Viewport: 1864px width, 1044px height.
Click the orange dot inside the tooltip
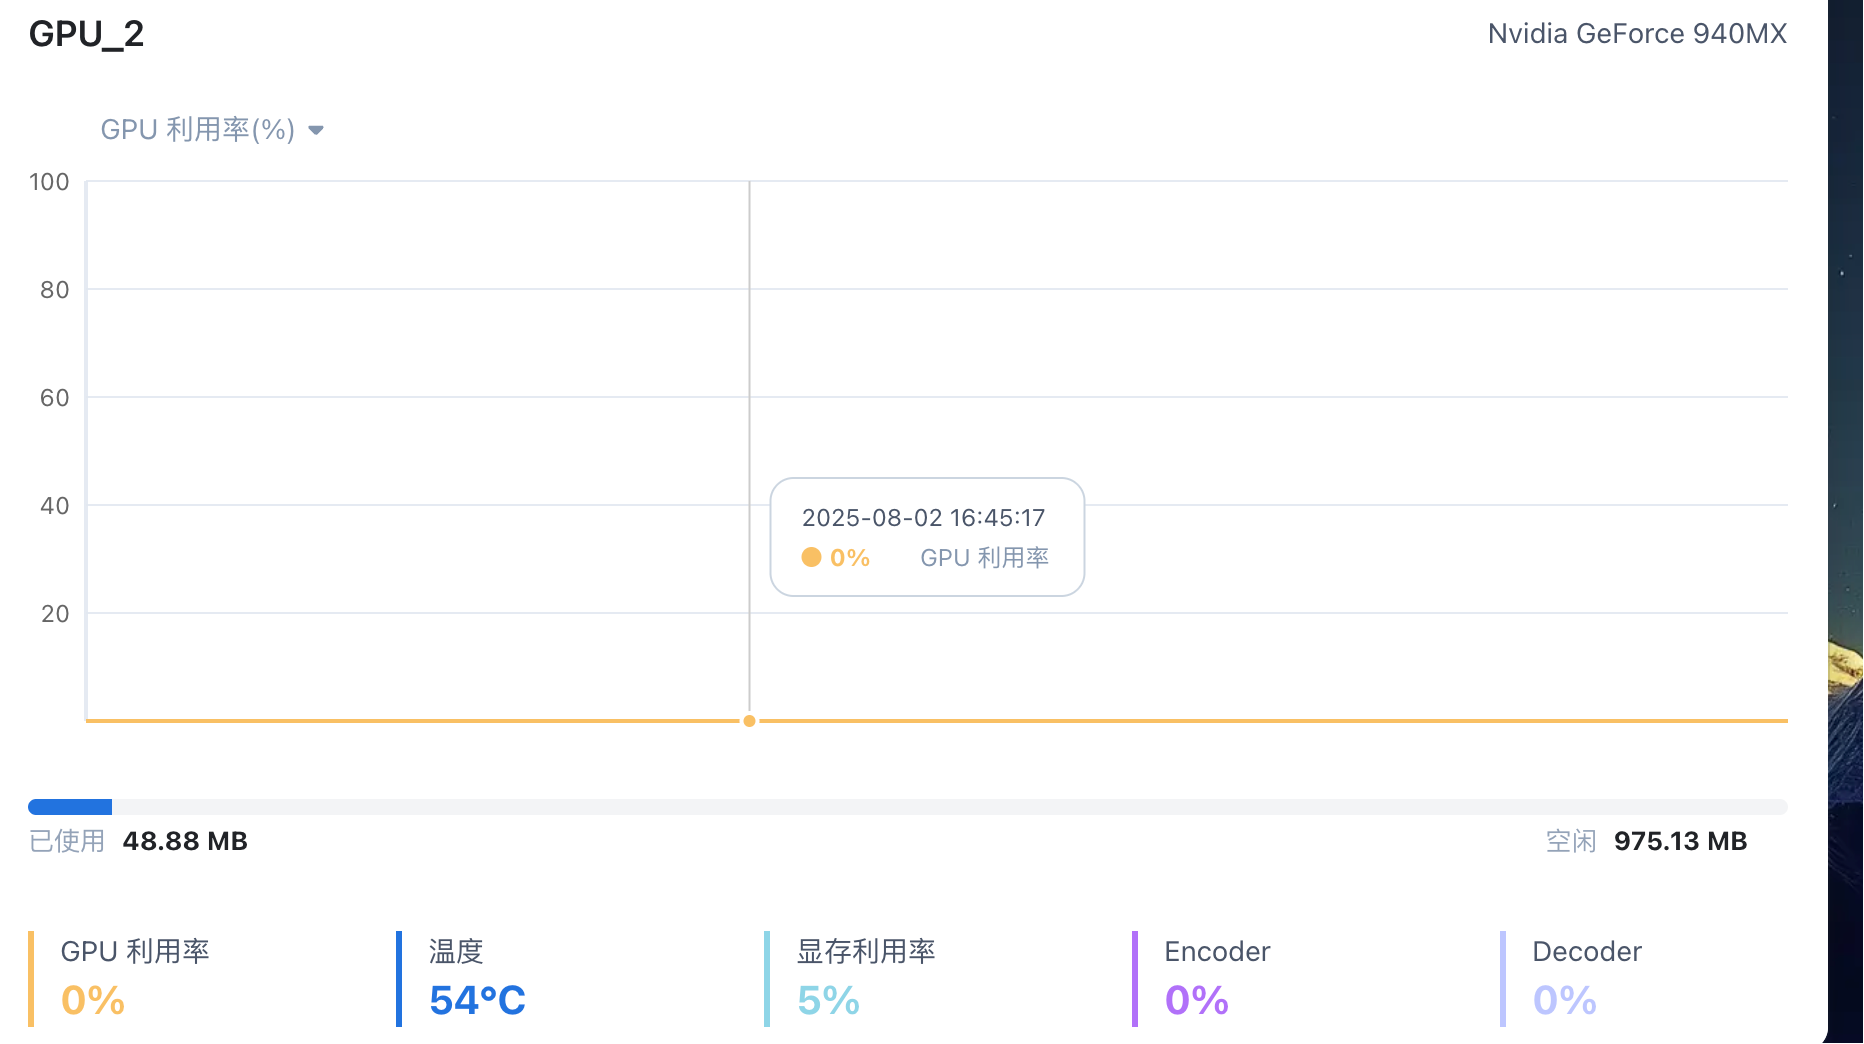coord(811,557)
